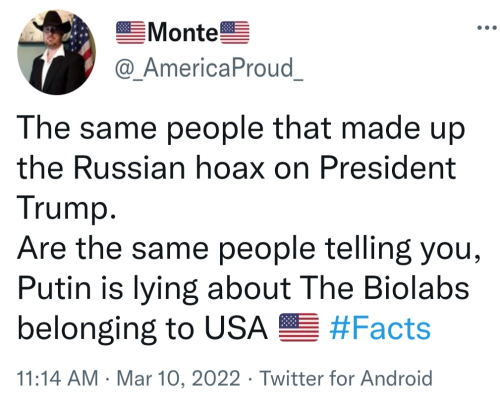Click the Monte display name
The image size is (500, 397).
[x=183, y=33]
